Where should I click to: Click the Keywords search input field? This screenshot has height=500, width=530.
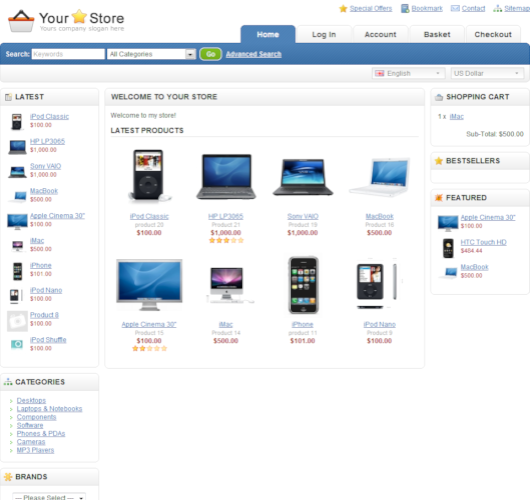(68, 54)
